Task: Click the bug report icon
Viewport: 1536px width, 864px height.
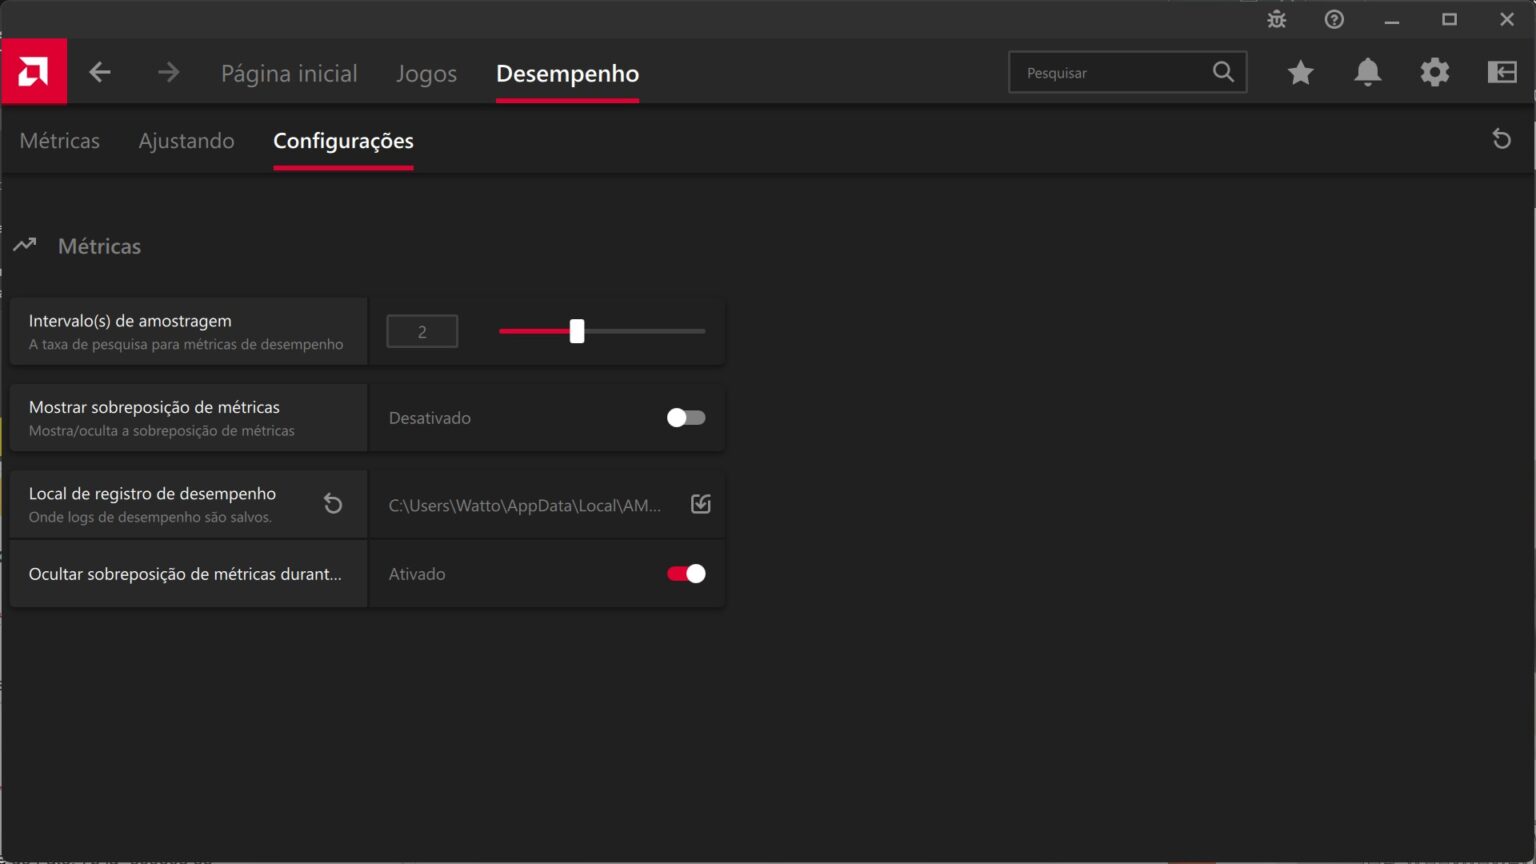Action: coord(1276,18)
